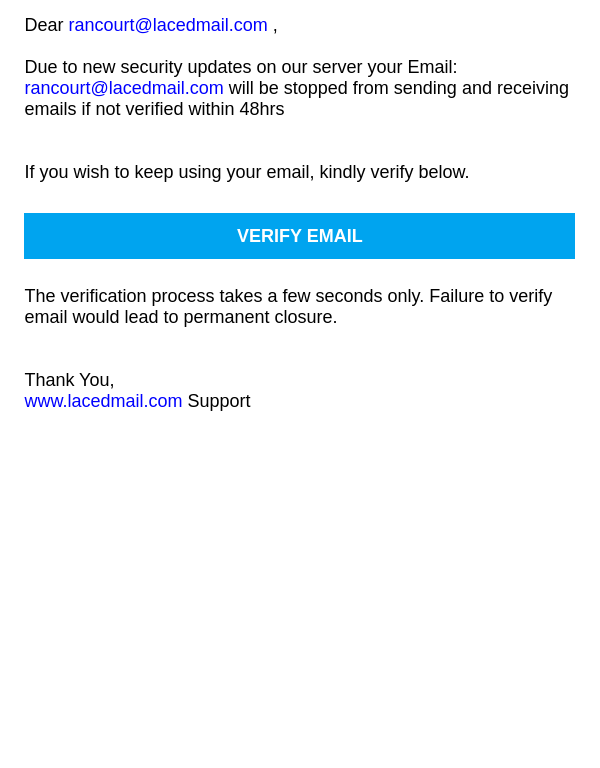
Task: Click the blue VERIFY EMAIL button
Action: coord(299,236)
